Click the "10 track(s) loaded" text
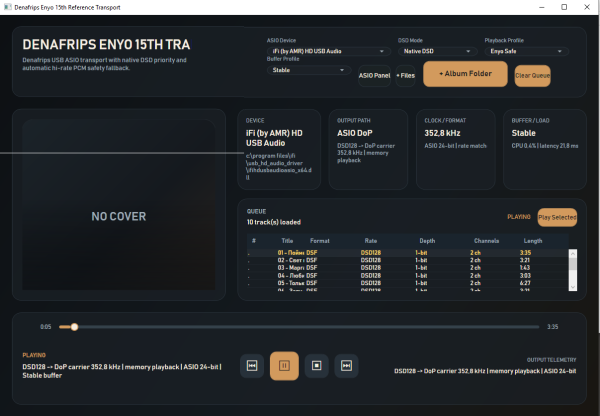Screen dimensions: 600x416 pyautogui.click(x=274, y=222)
